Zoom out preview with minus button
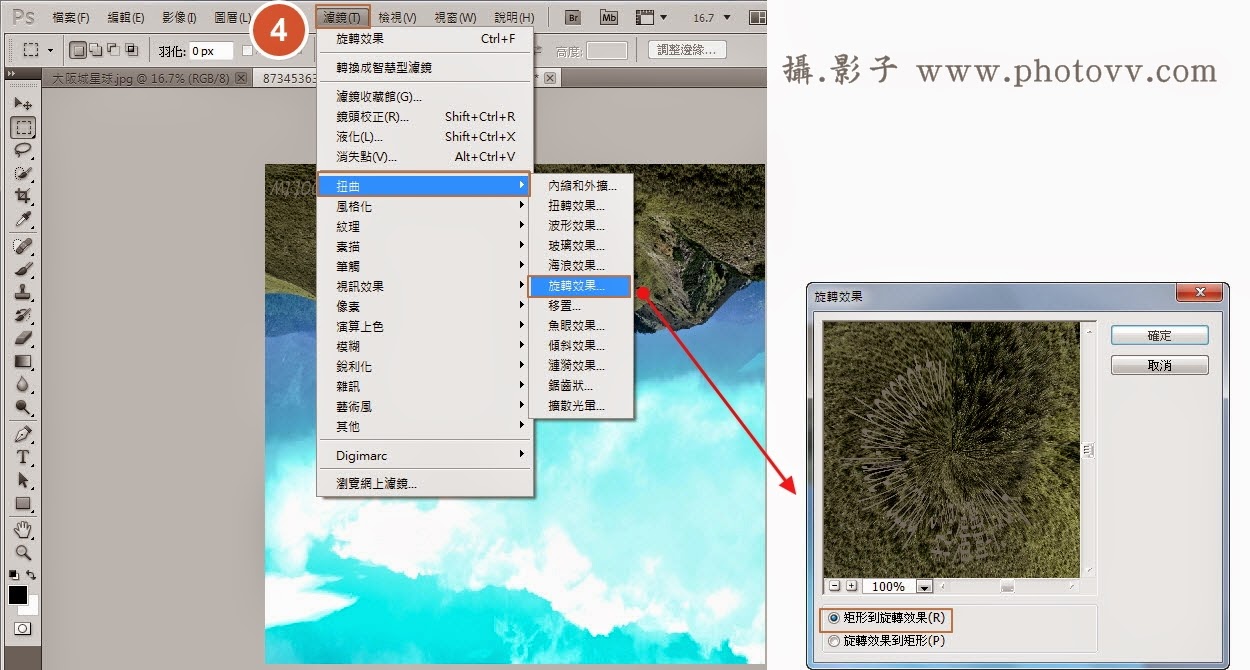Image resolution: width=1250 pixels, height=670 pixels. pyautogui.click(x=834, y=587)
